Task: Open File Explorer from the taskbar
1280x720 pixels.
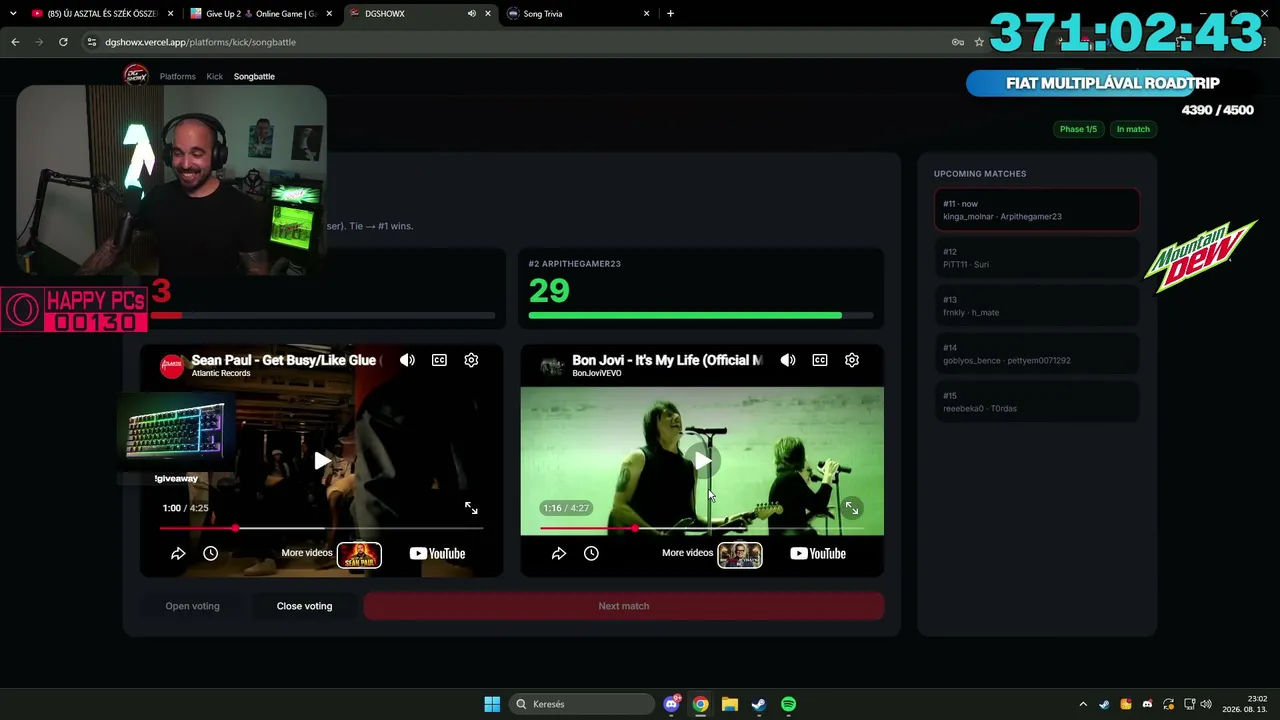Action: pos(730,704)
